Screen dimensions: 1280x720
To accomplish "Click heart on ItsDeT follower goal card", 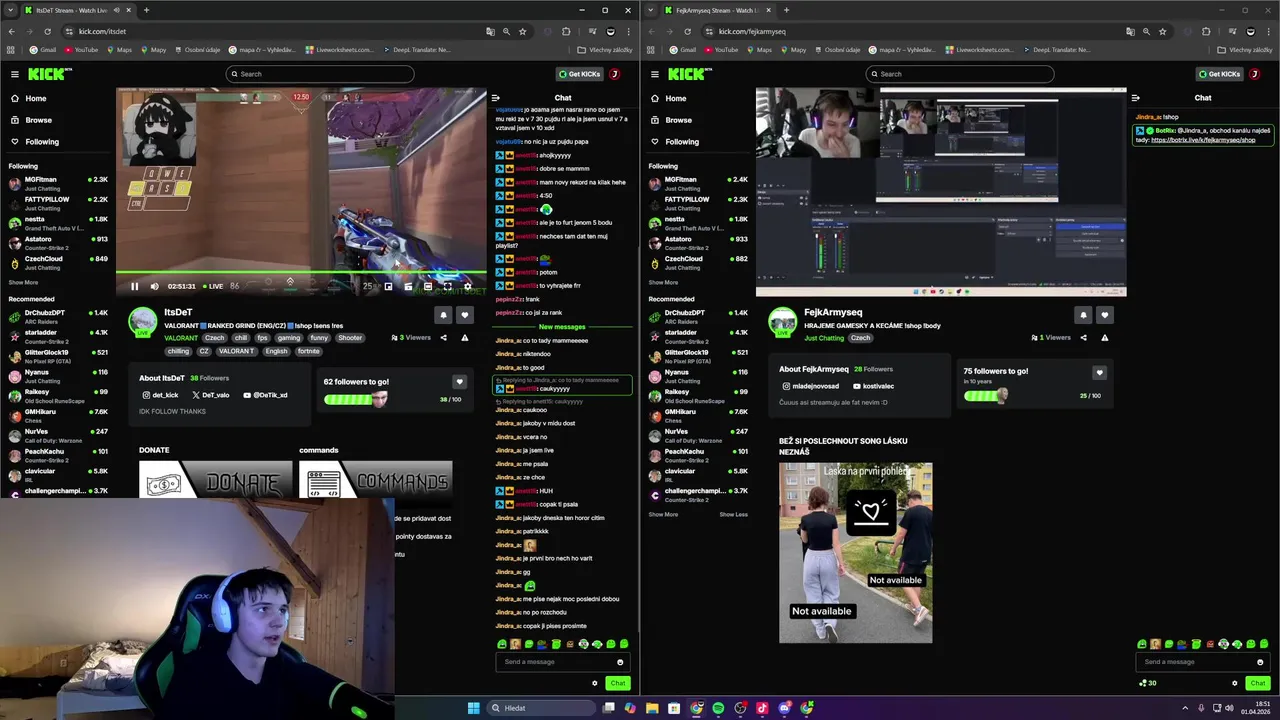I will click(x=459, y=382).
